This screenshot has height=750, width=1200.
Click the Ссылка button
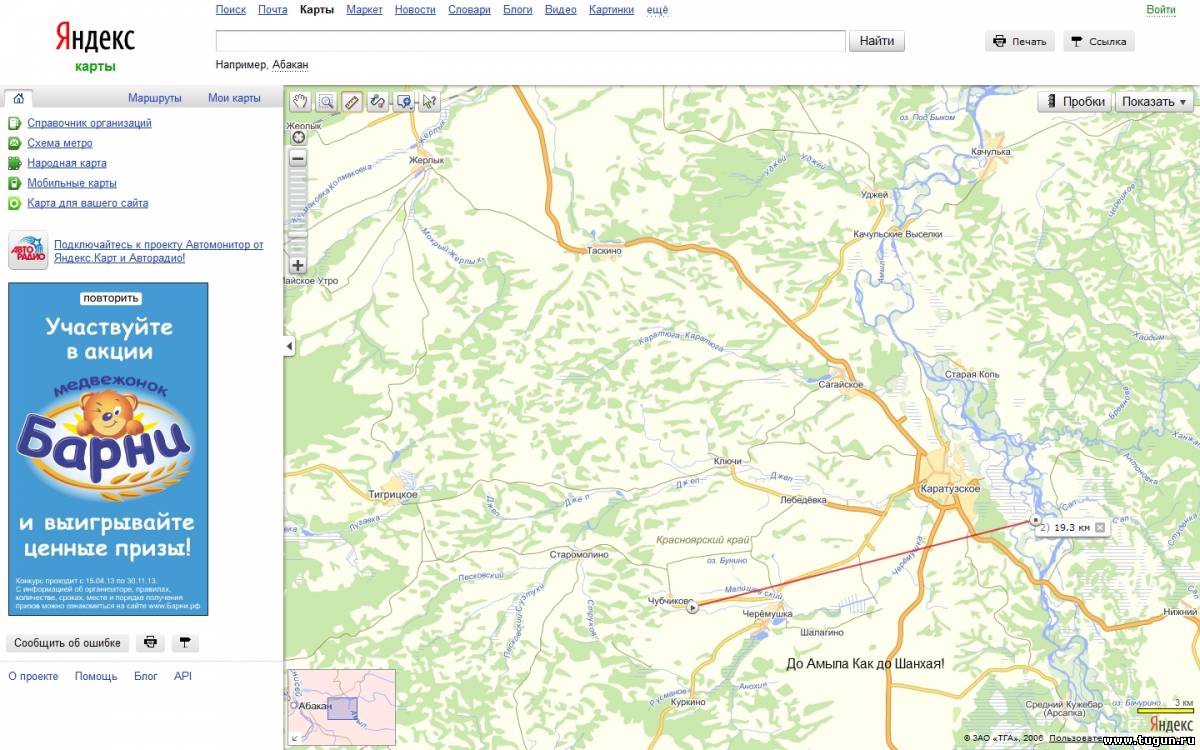point(1098,41)
